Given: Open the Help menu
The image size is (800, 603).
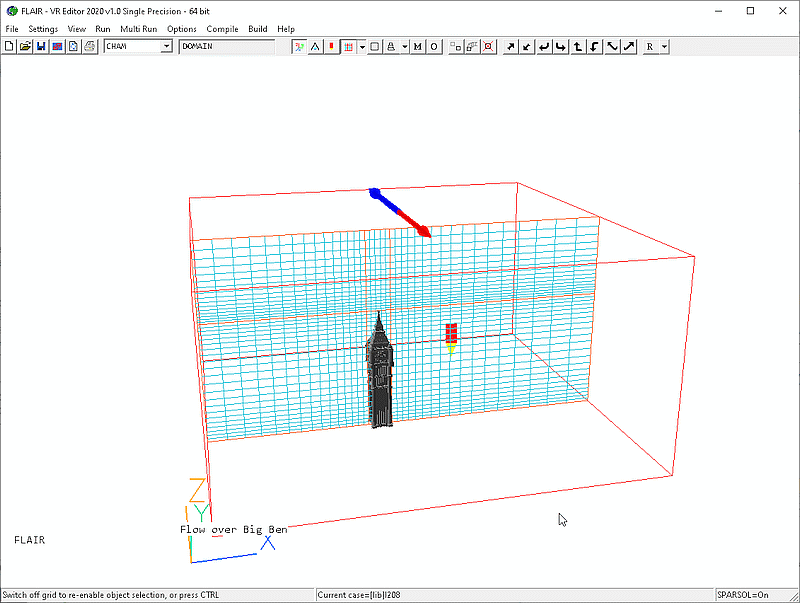Looking at the screenshot, I should (286, 29).
